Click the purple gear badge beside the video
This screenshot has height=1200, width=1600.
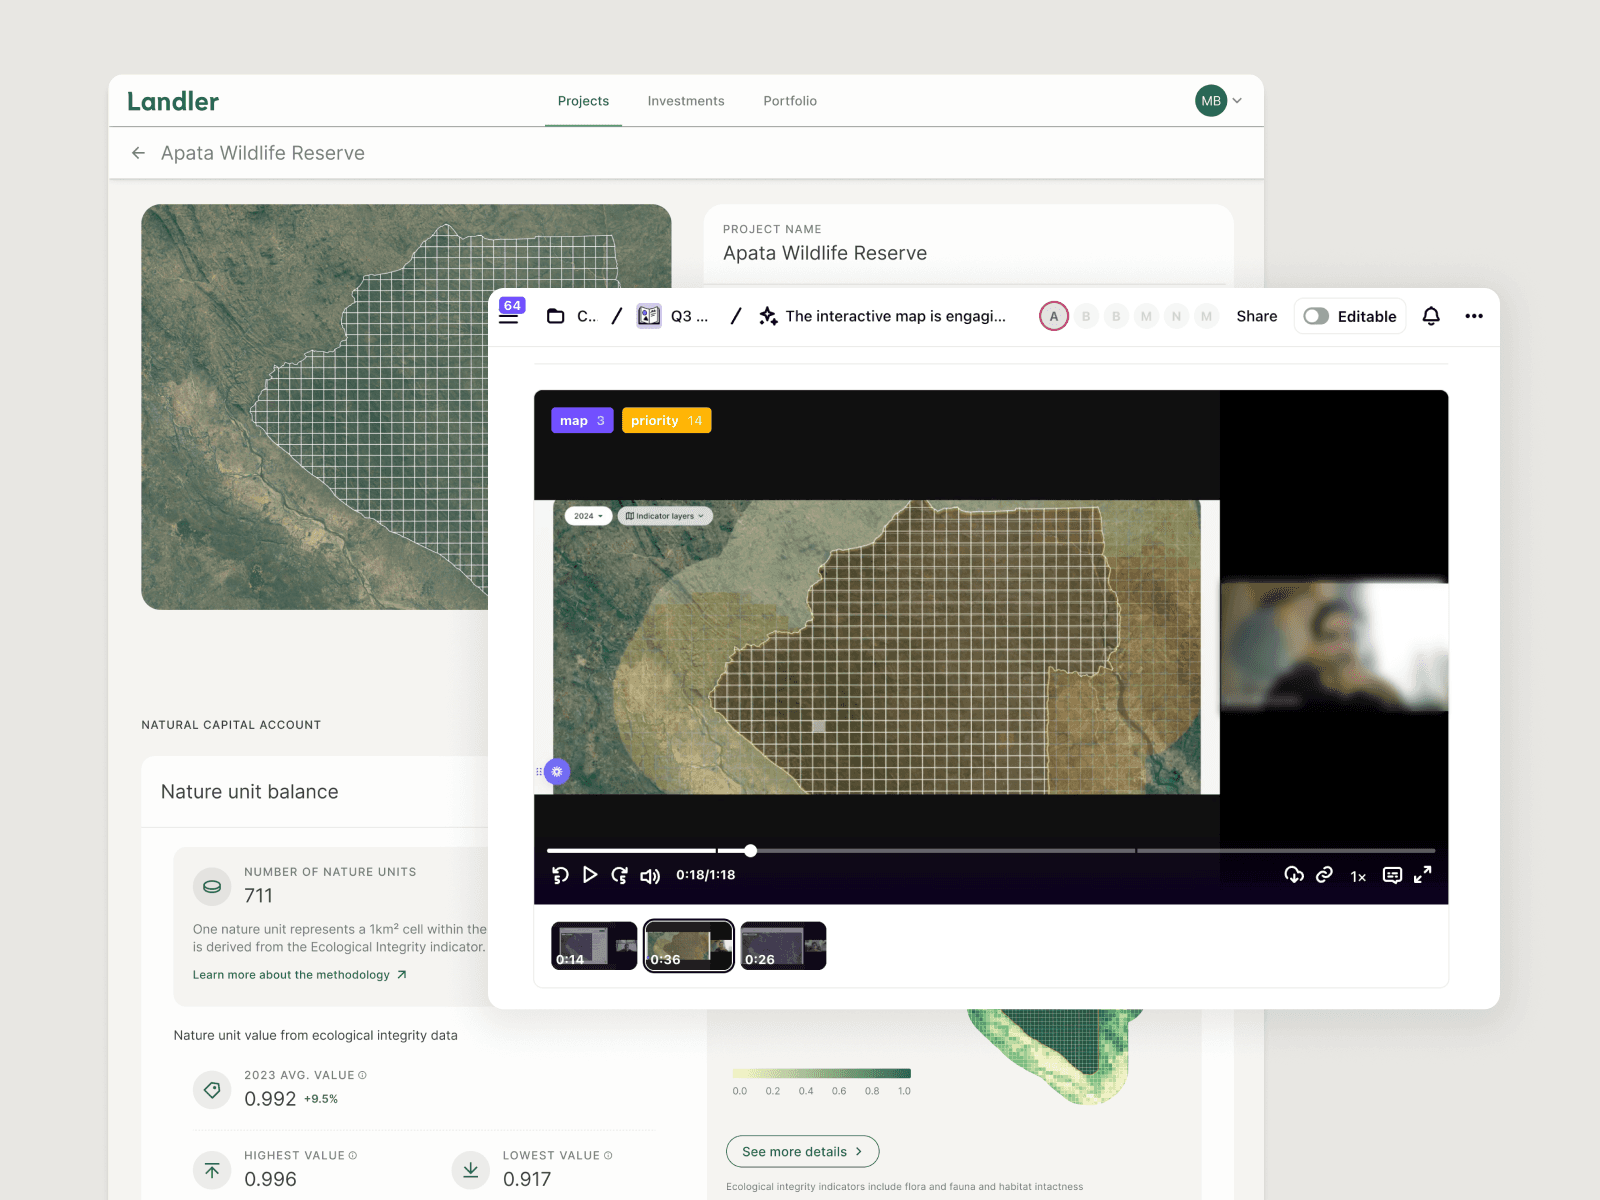pyautogui.click(x=557, y=772)
